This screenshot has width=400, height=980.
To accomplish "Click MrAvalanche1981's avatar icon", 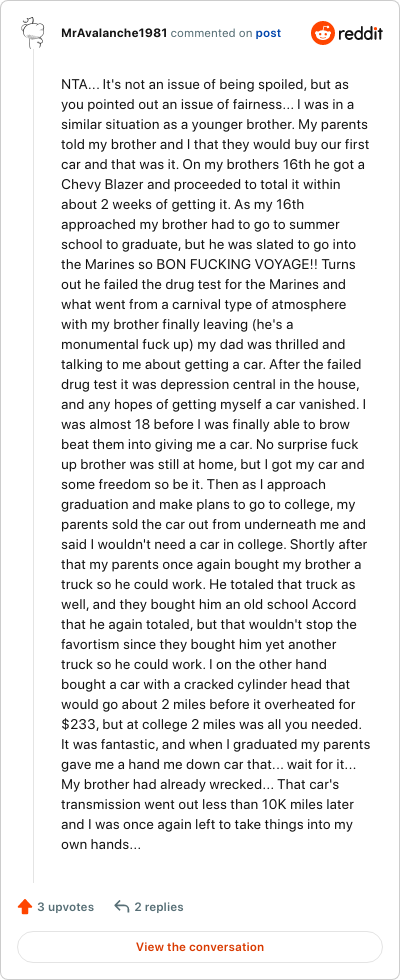I will tap(32, 33).
